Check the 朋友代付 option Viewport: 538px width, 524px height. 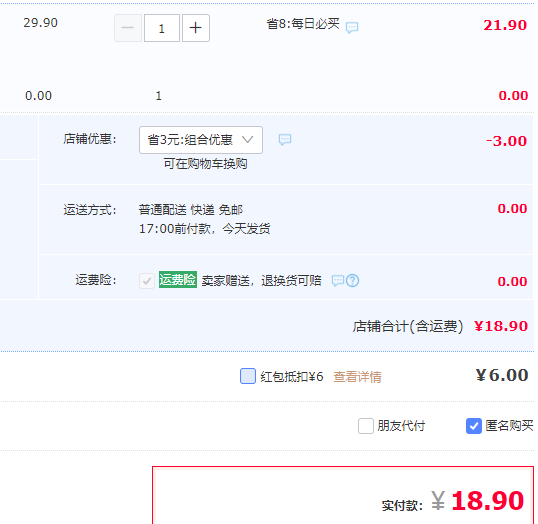pyautogui.click(x=366, y=426)
